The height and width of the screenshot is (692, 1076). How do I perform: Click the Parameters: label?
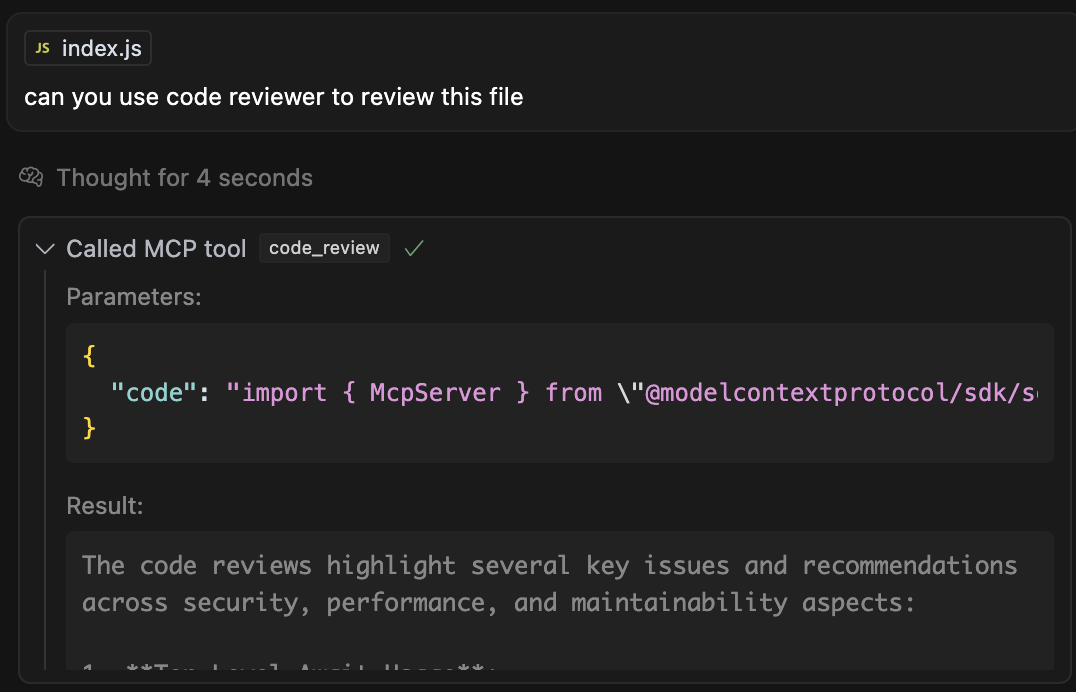[x=134, y=297]
